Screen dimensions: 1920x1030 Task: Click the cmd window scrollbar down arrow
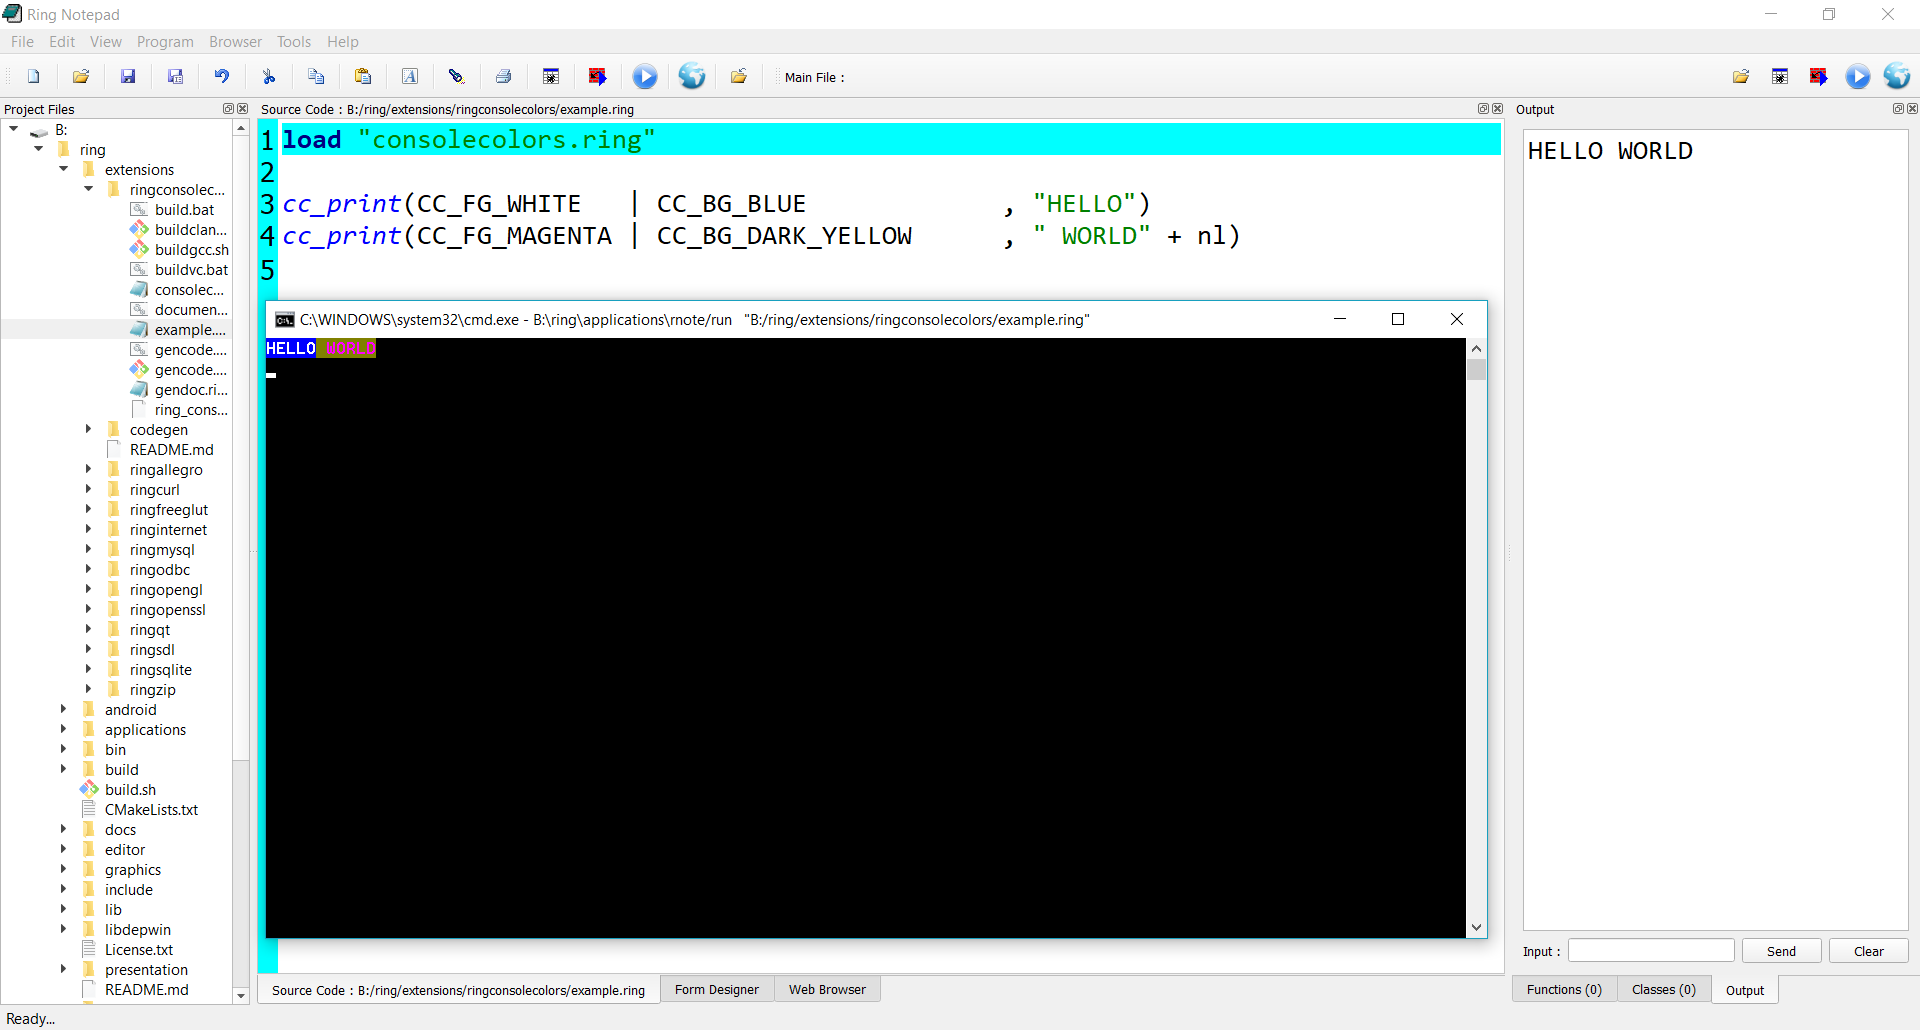(1476, 927)
